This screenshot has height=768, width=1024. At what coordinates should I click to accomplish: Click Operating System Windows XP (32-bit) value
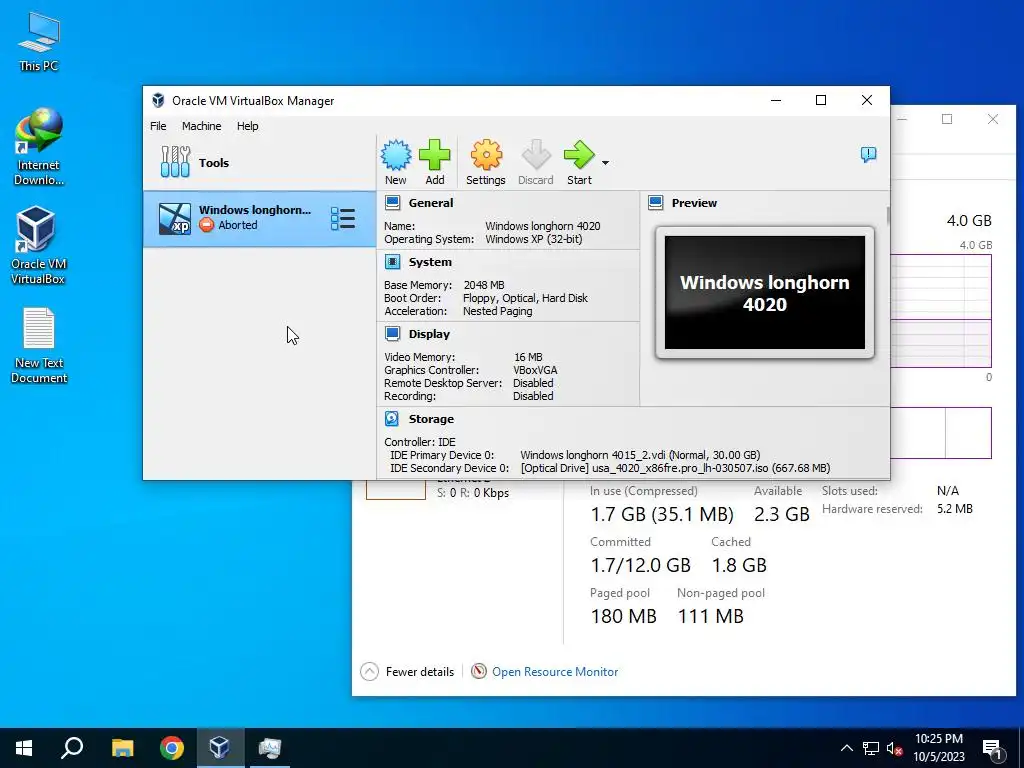point(534,239)
